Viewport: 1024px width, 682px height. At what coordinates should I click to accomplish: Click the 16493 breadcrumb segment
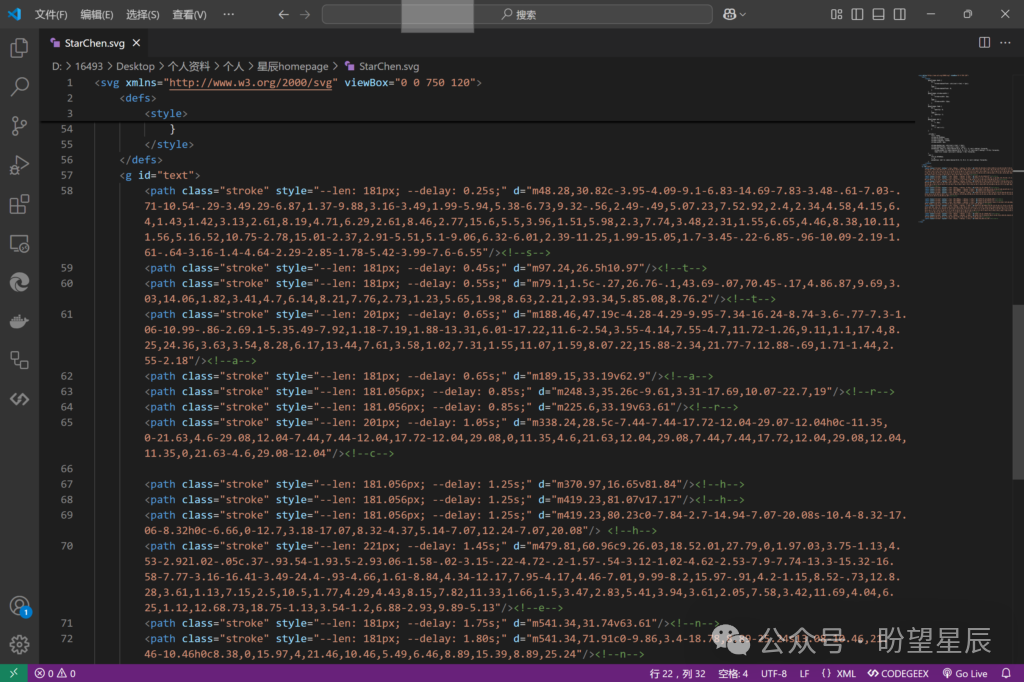point(89,66)
